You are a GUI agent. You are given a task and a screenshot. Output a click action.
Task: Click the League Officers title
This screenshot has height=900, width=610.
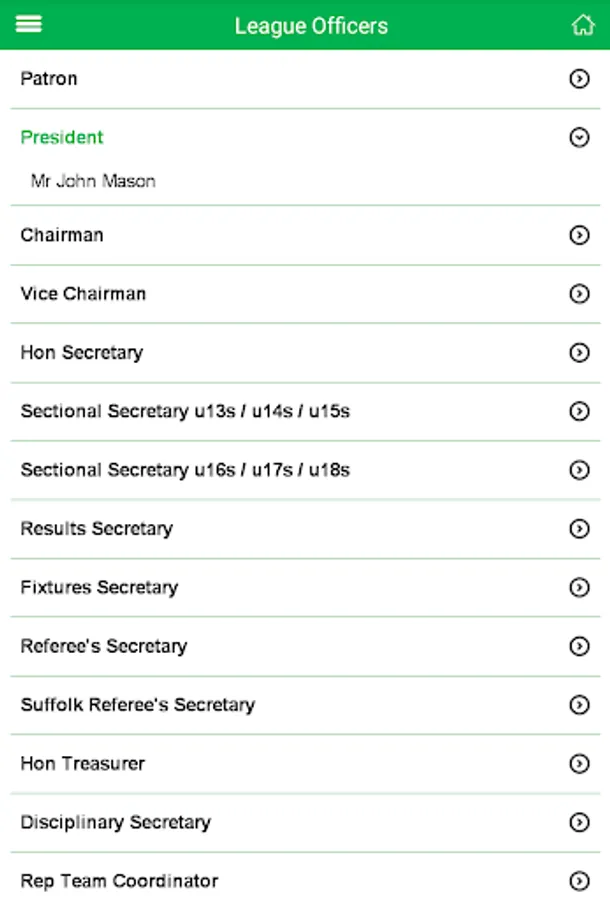(311, 26)
